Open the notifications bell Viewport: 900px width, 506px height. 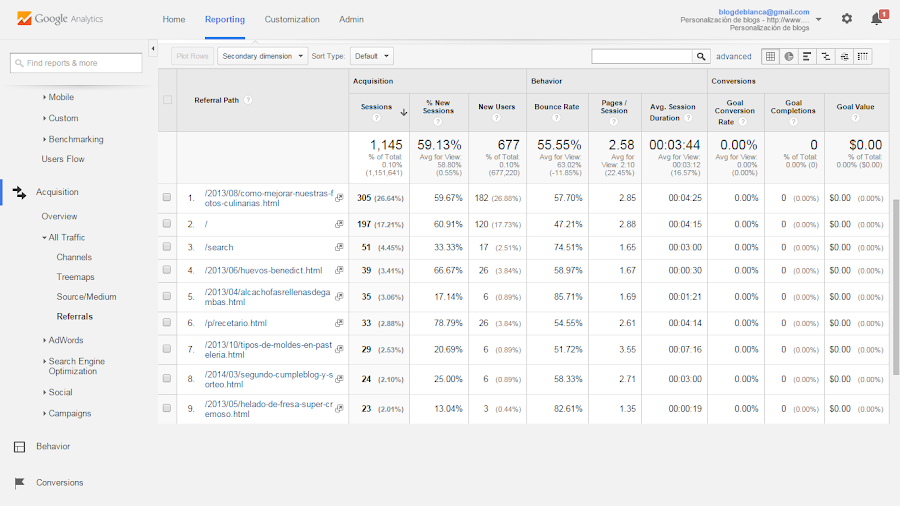click(x=878, y=18)
